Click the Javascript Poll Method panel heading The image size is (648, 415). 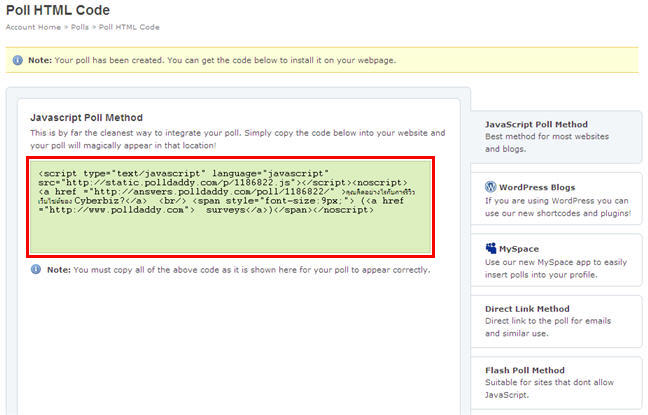click(86, 117)
